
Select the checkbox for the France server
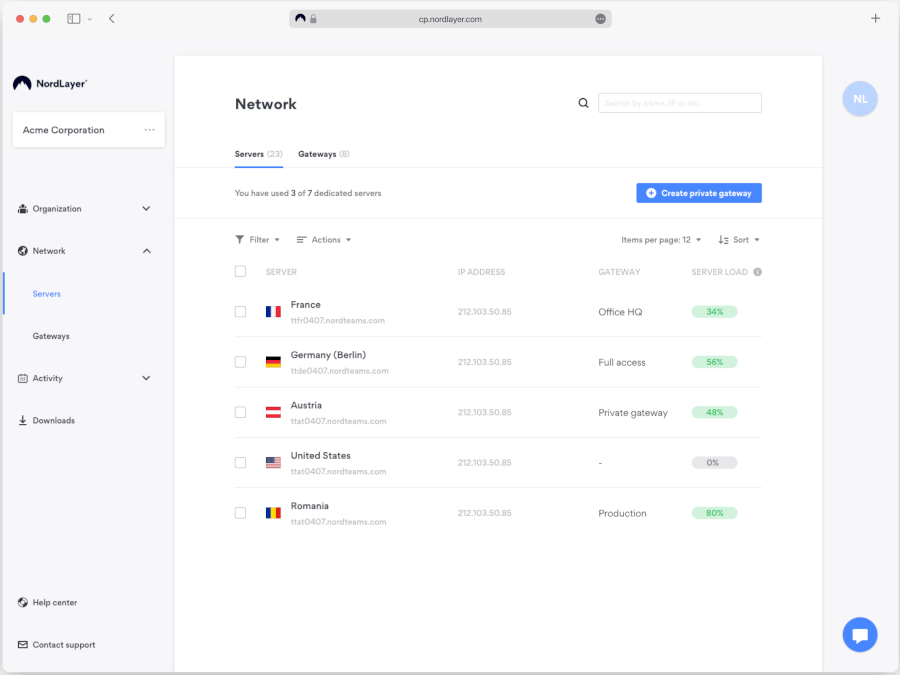tap(240, 311)
